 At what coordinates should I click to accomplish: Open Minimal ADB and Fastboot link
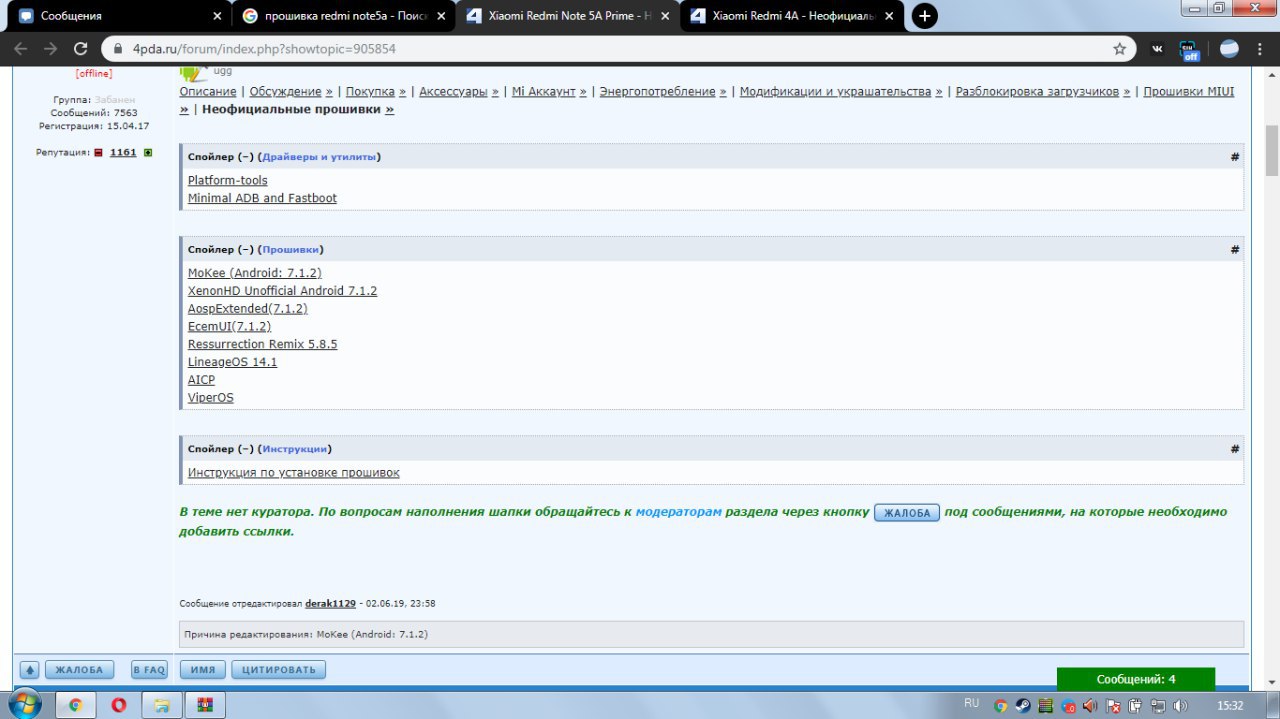[262, 198]
